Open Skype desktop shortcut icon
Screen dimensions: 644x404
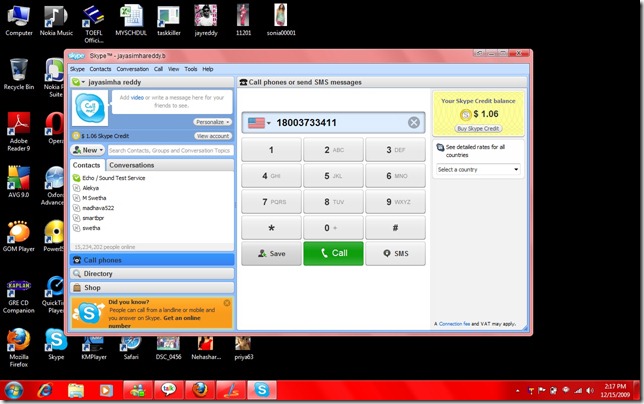click(x=56, y=344)
